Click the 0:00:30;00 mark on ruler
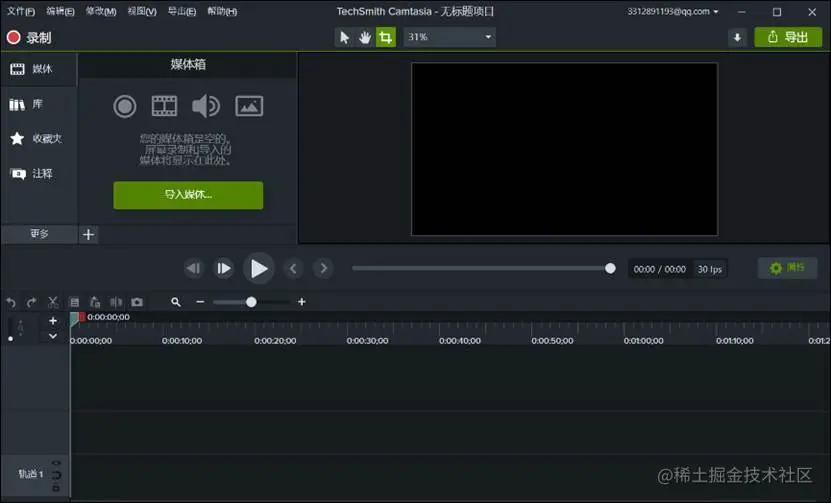 coord(367,341)
